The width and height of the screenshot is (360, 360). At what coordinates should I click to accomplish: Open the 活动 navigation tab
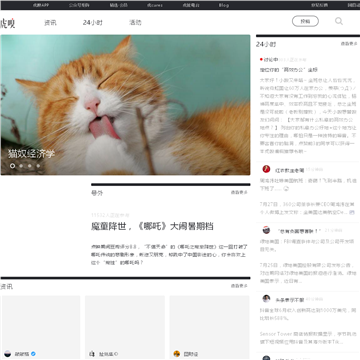click(135, 23)
